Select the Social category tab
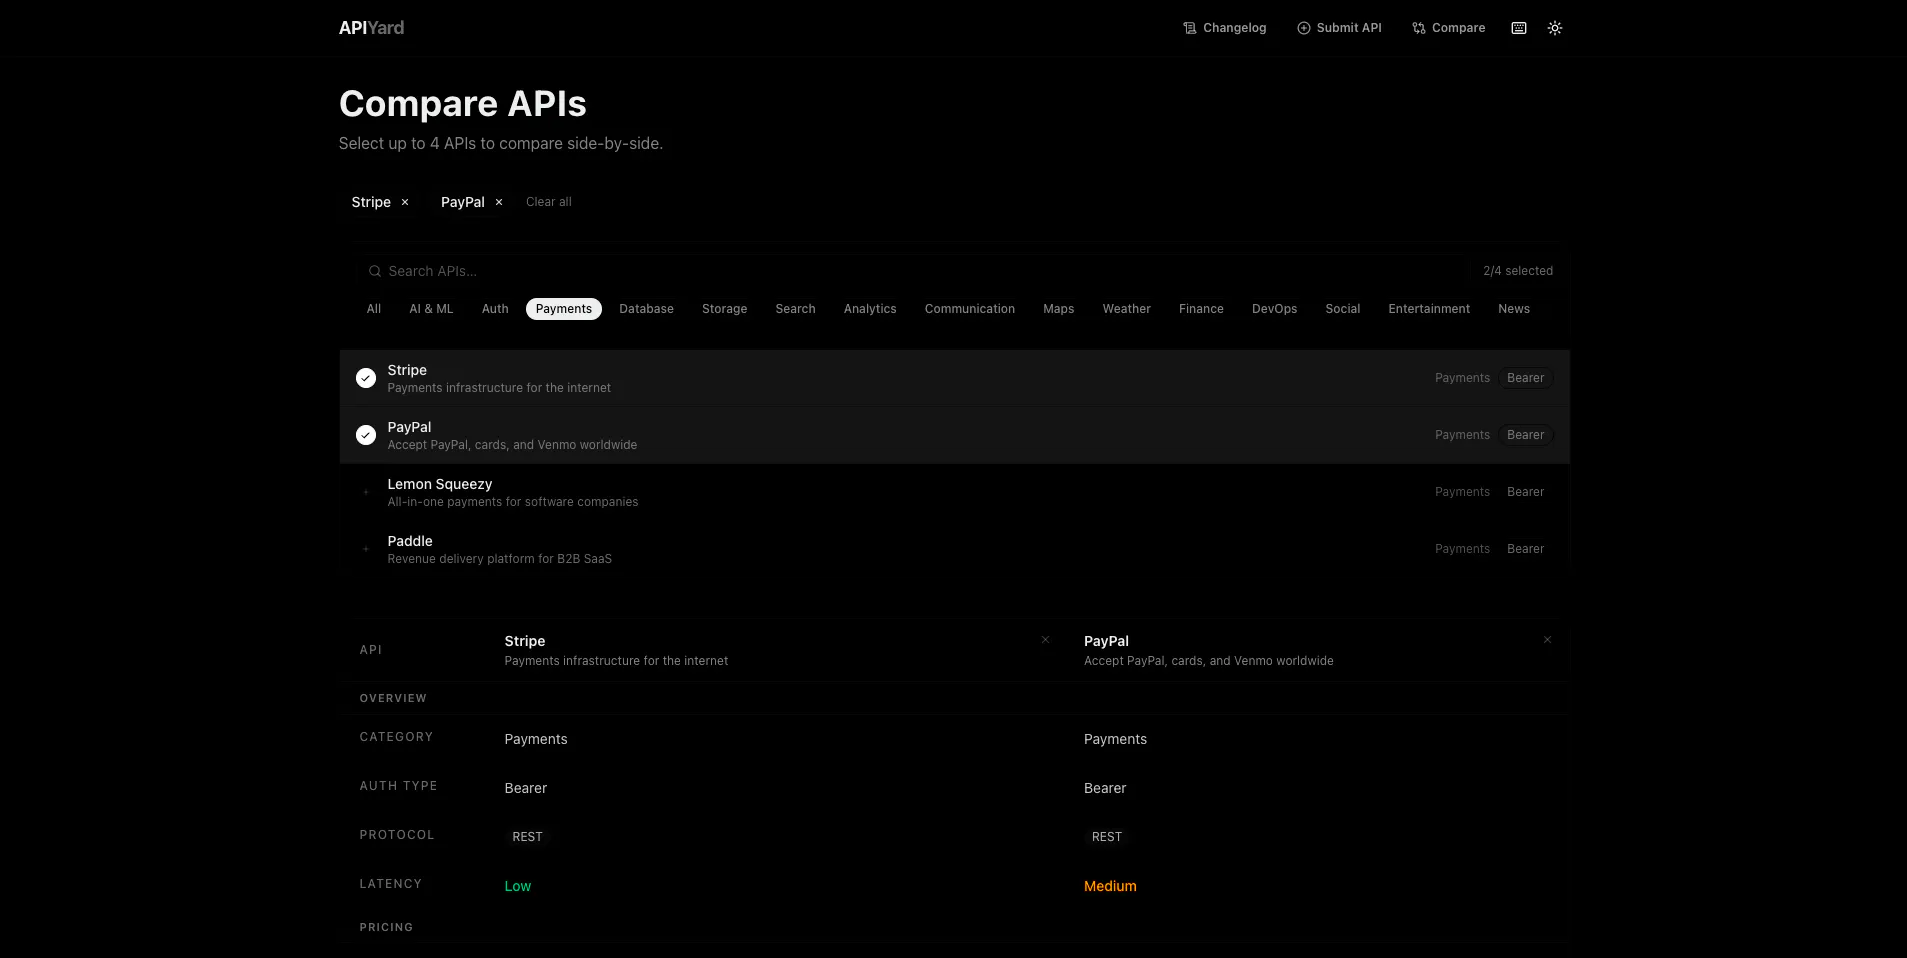This screenshot has height=958, width=1907. (1343, 309)
